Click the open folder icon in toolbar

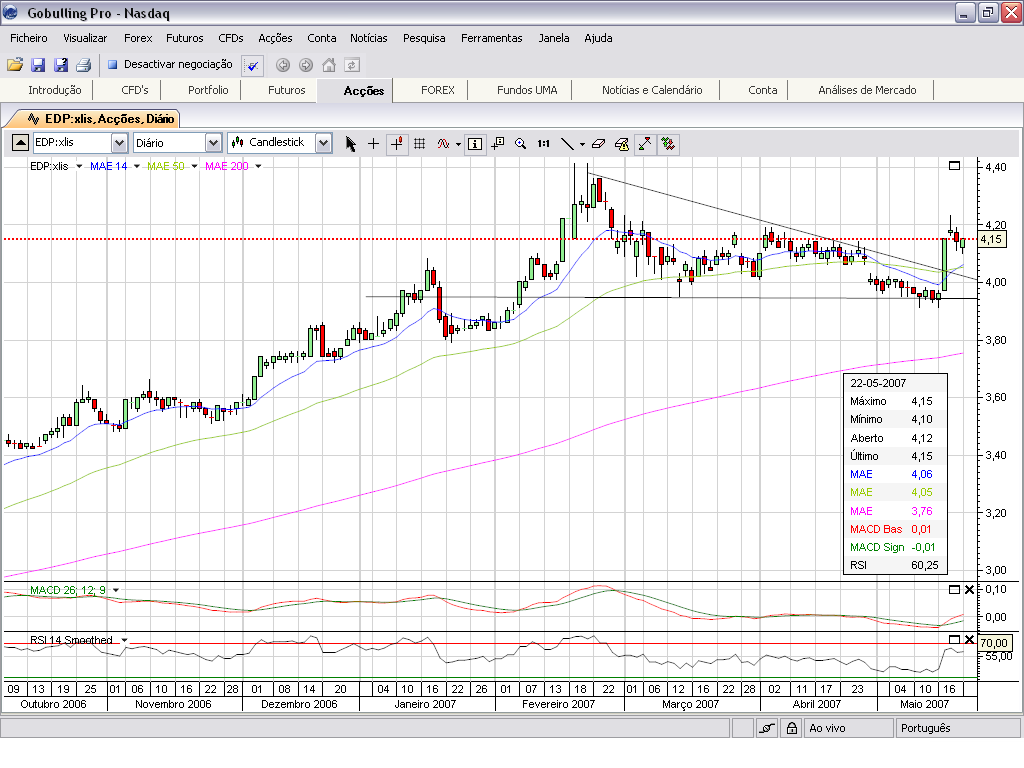(15, 65)
